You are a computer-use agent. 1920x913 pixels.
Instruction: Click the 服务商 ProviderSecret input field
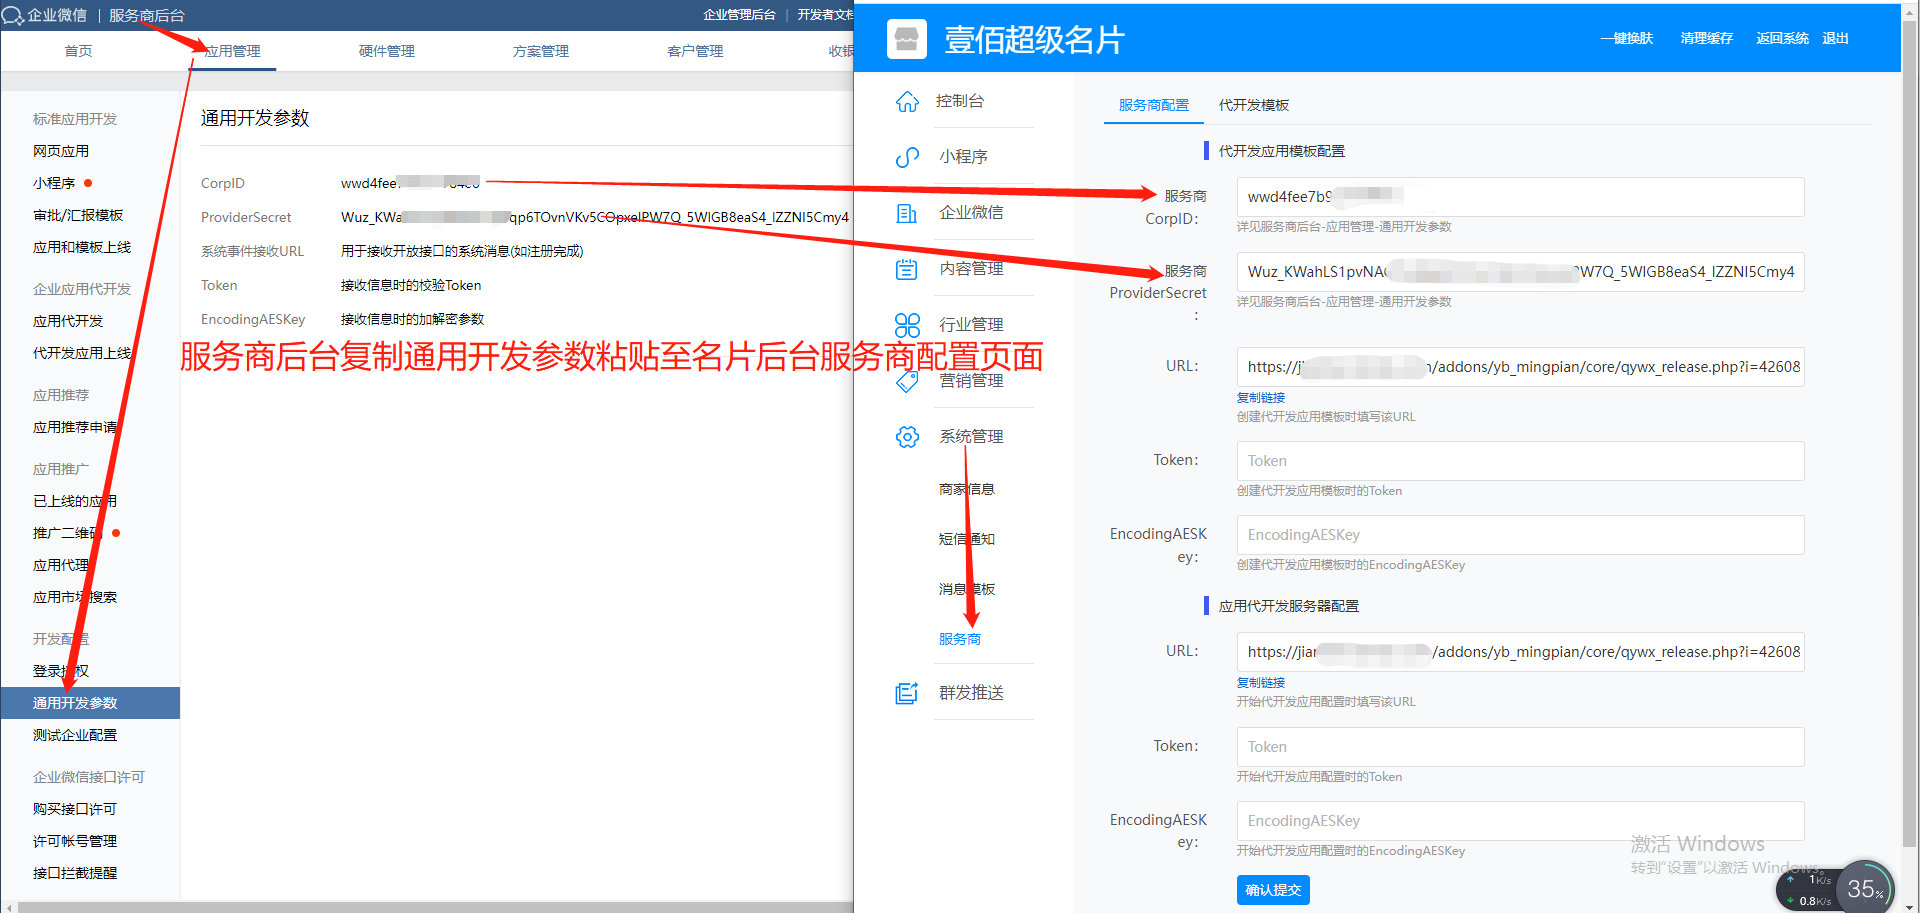(x=1520, y=272)
